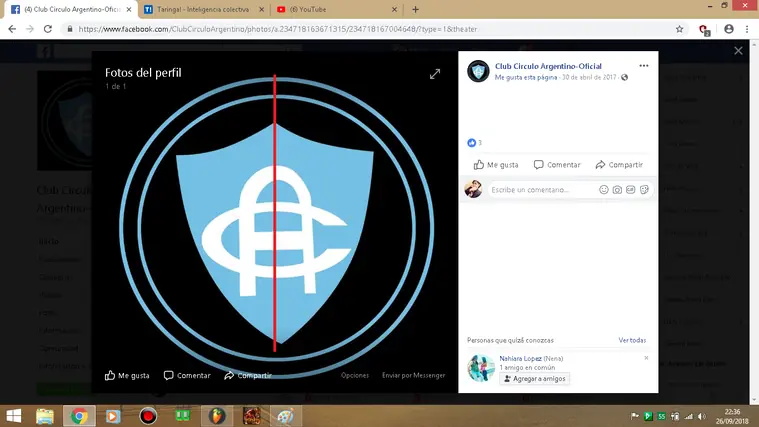This screenshot has width=759, height=427.
Task: Open the Club Circulo Argentino-Oficial page link
Action: (548, 66)
